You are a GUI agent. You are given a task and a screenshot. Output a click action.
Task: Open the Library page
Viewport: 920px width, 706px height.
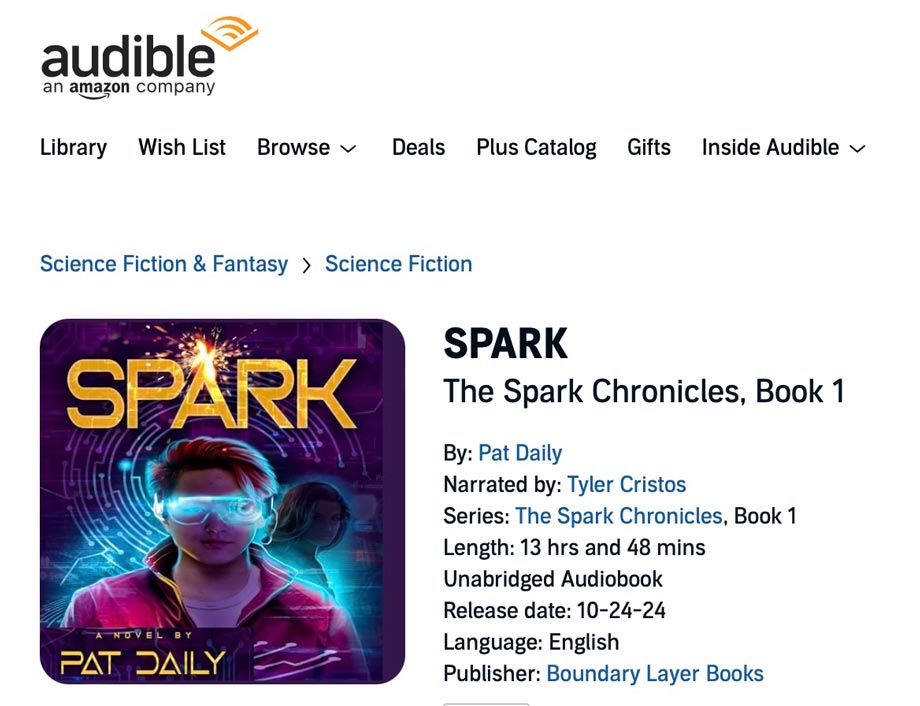[73, 147]
